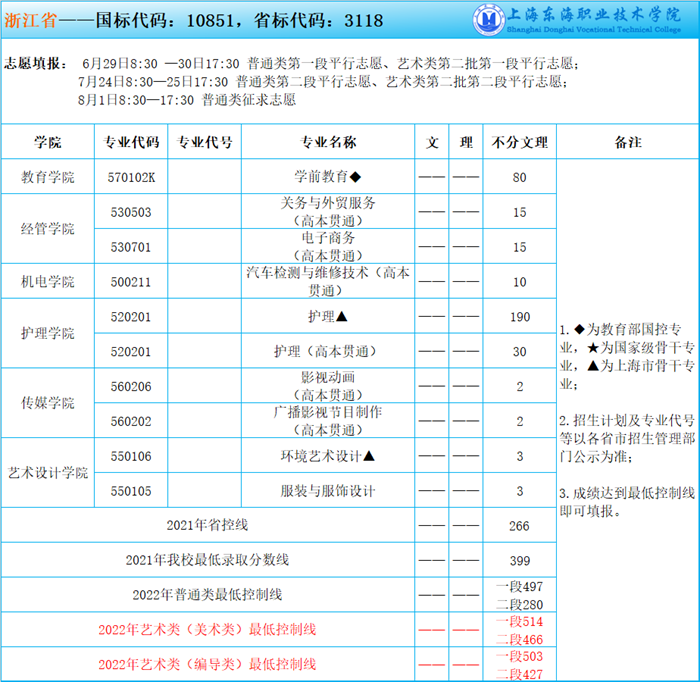Select the 环境艺术设计▲ major cell
The width and height of the screenshot is (700, 682).
pos(327,456)
